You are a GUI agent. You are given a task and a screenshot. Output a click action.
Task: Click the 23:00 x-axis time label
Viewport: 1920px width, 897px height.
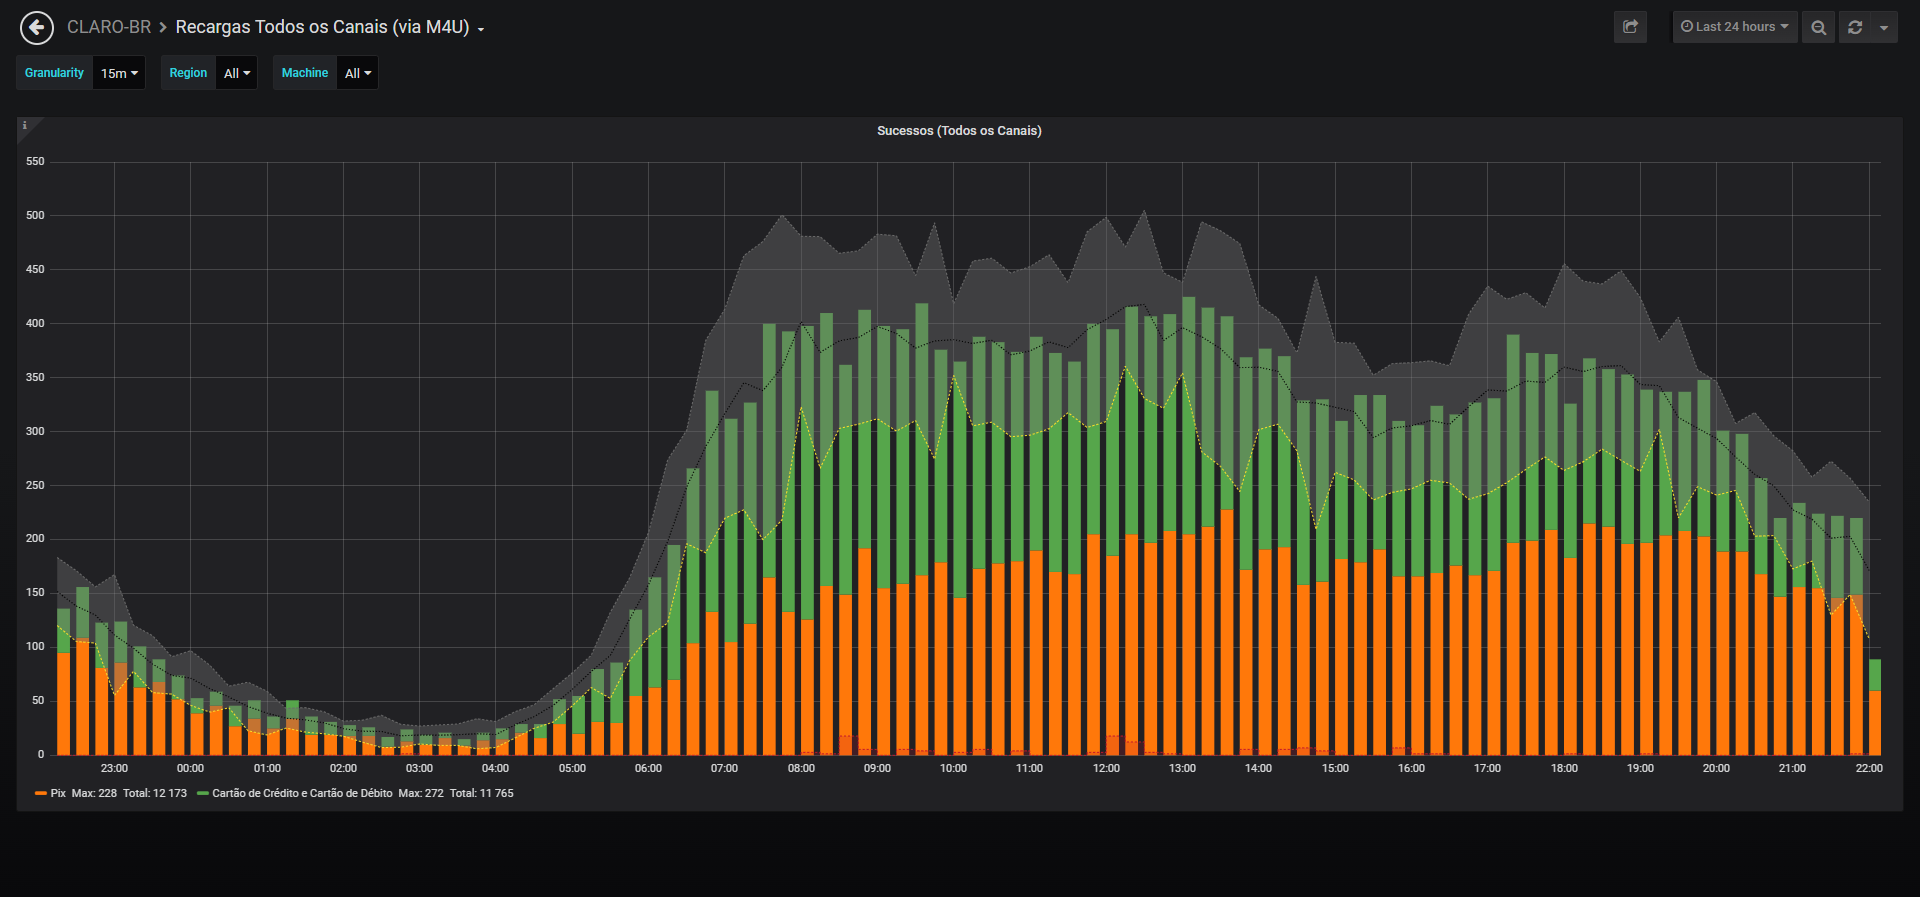tap(114, 768)
